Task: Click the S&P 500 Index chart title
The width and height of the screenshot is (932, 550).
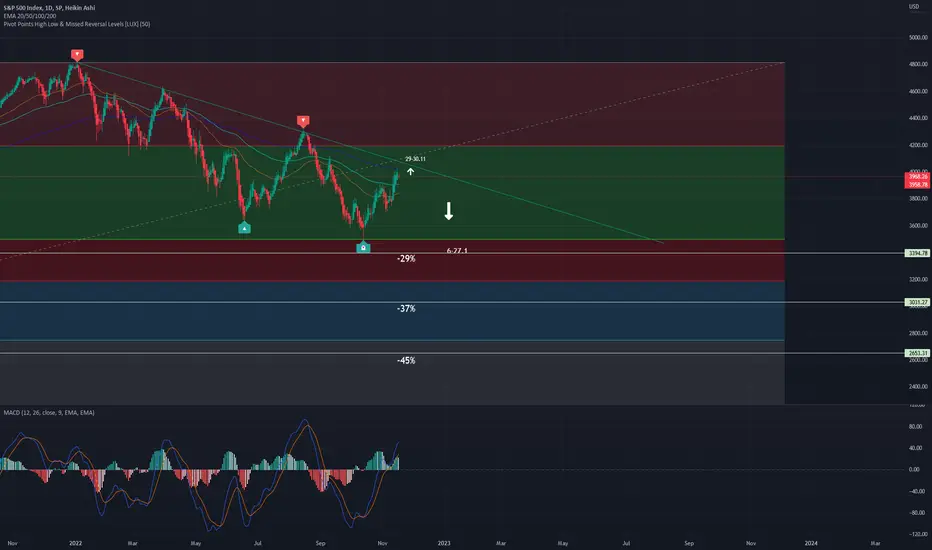Action: pos(49,8)
